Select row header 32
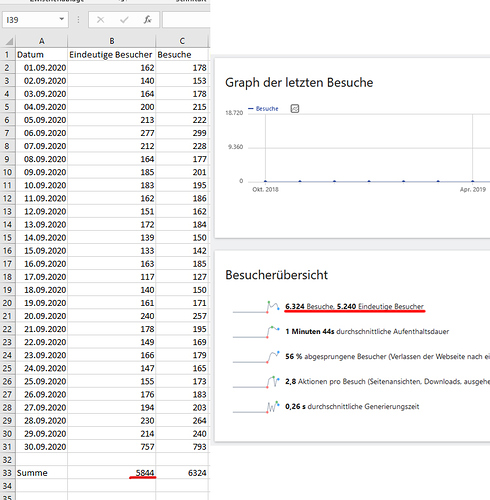The image size is (490, 500). 7,460
